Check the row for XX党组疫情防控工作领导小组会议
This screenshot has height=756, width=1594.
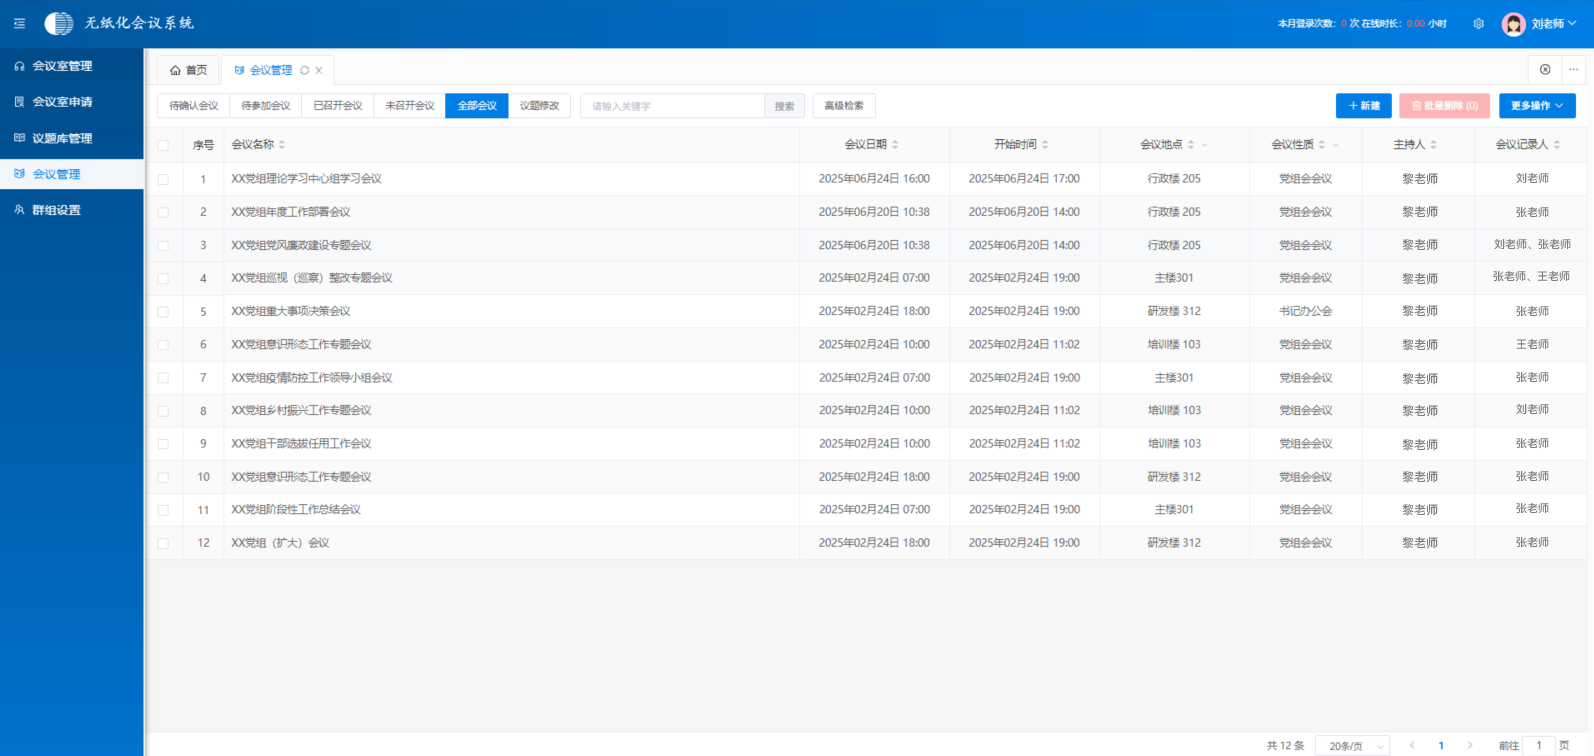click(x=163, y=378)
